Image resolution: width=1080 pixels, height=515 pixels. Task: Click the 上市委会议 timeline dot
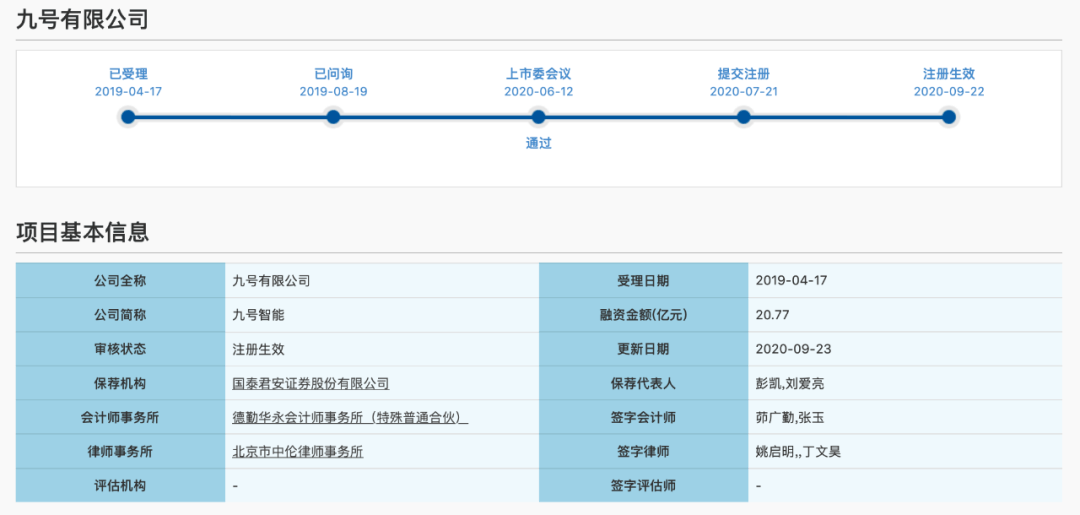click(539, 118)
